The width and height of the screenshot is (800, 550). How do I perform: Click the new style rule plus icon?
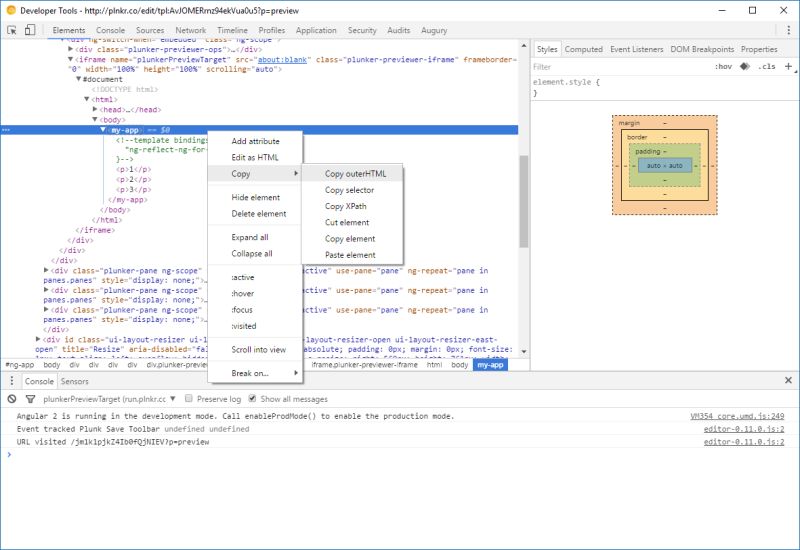[788, 67]
